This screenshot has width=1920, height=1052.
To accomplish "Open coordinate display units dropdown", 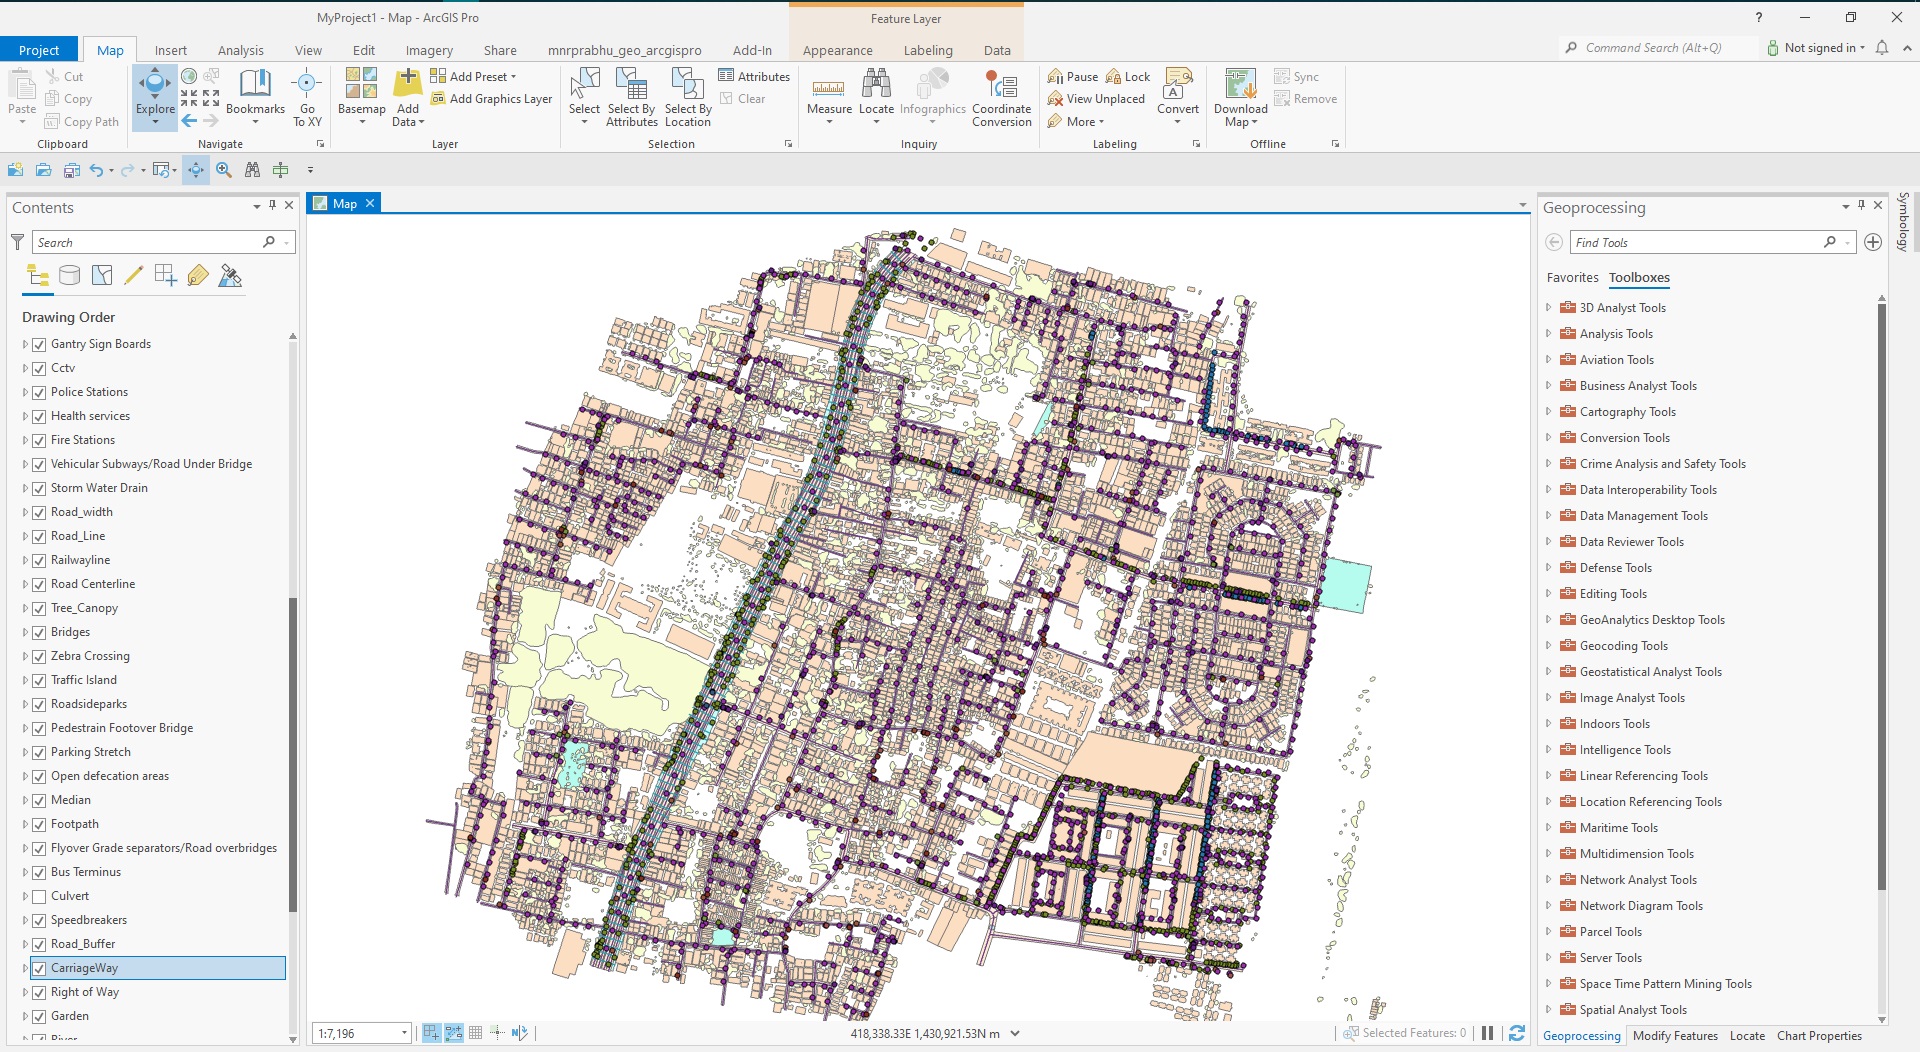I will 1015,1033.
